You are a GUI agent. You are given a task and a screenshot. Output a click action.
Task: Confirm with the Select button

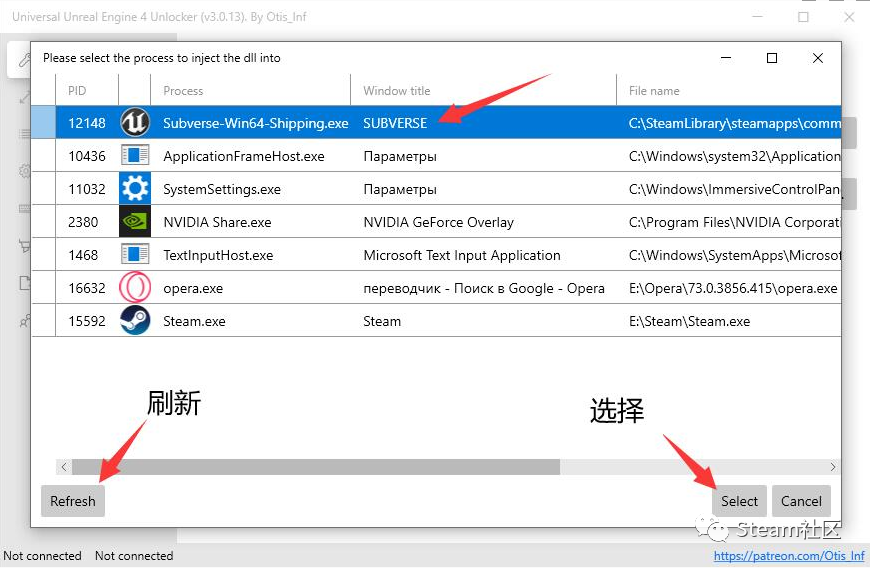tap(739, 501)
